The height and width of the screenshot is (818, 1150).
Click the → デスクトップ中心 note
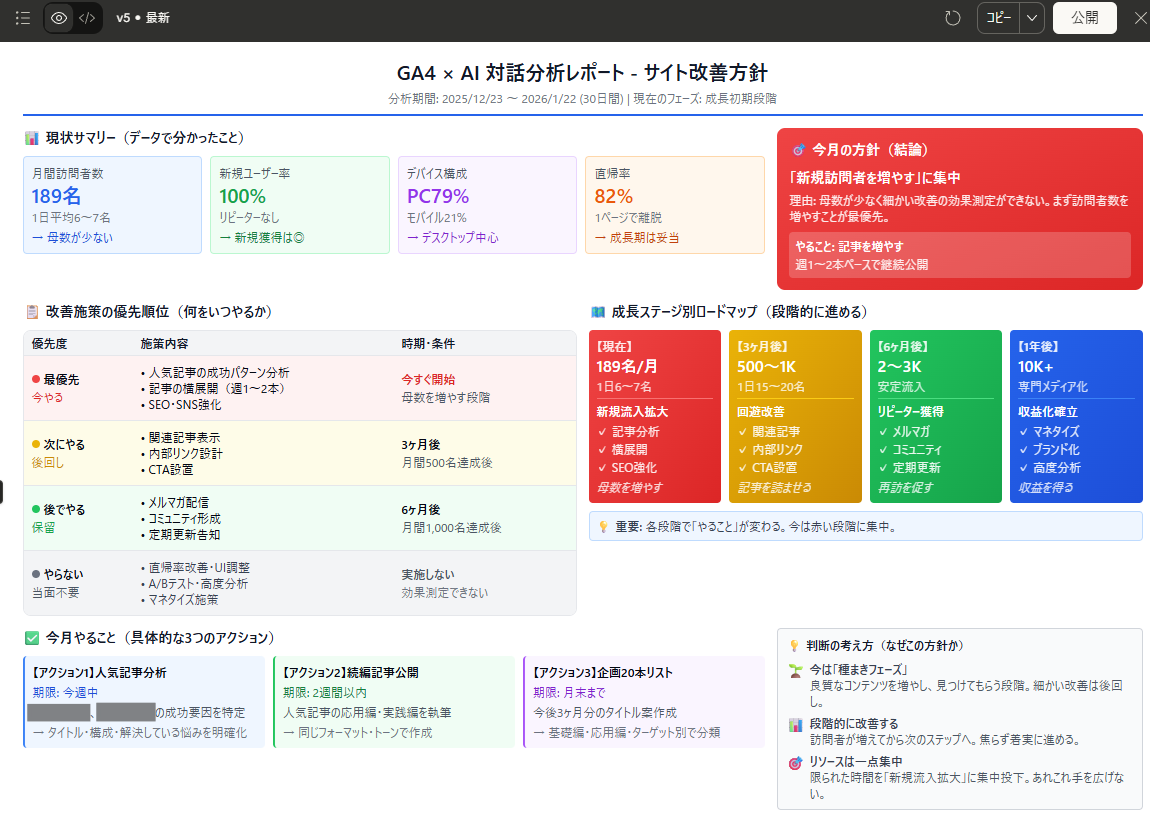click(453, 238)
